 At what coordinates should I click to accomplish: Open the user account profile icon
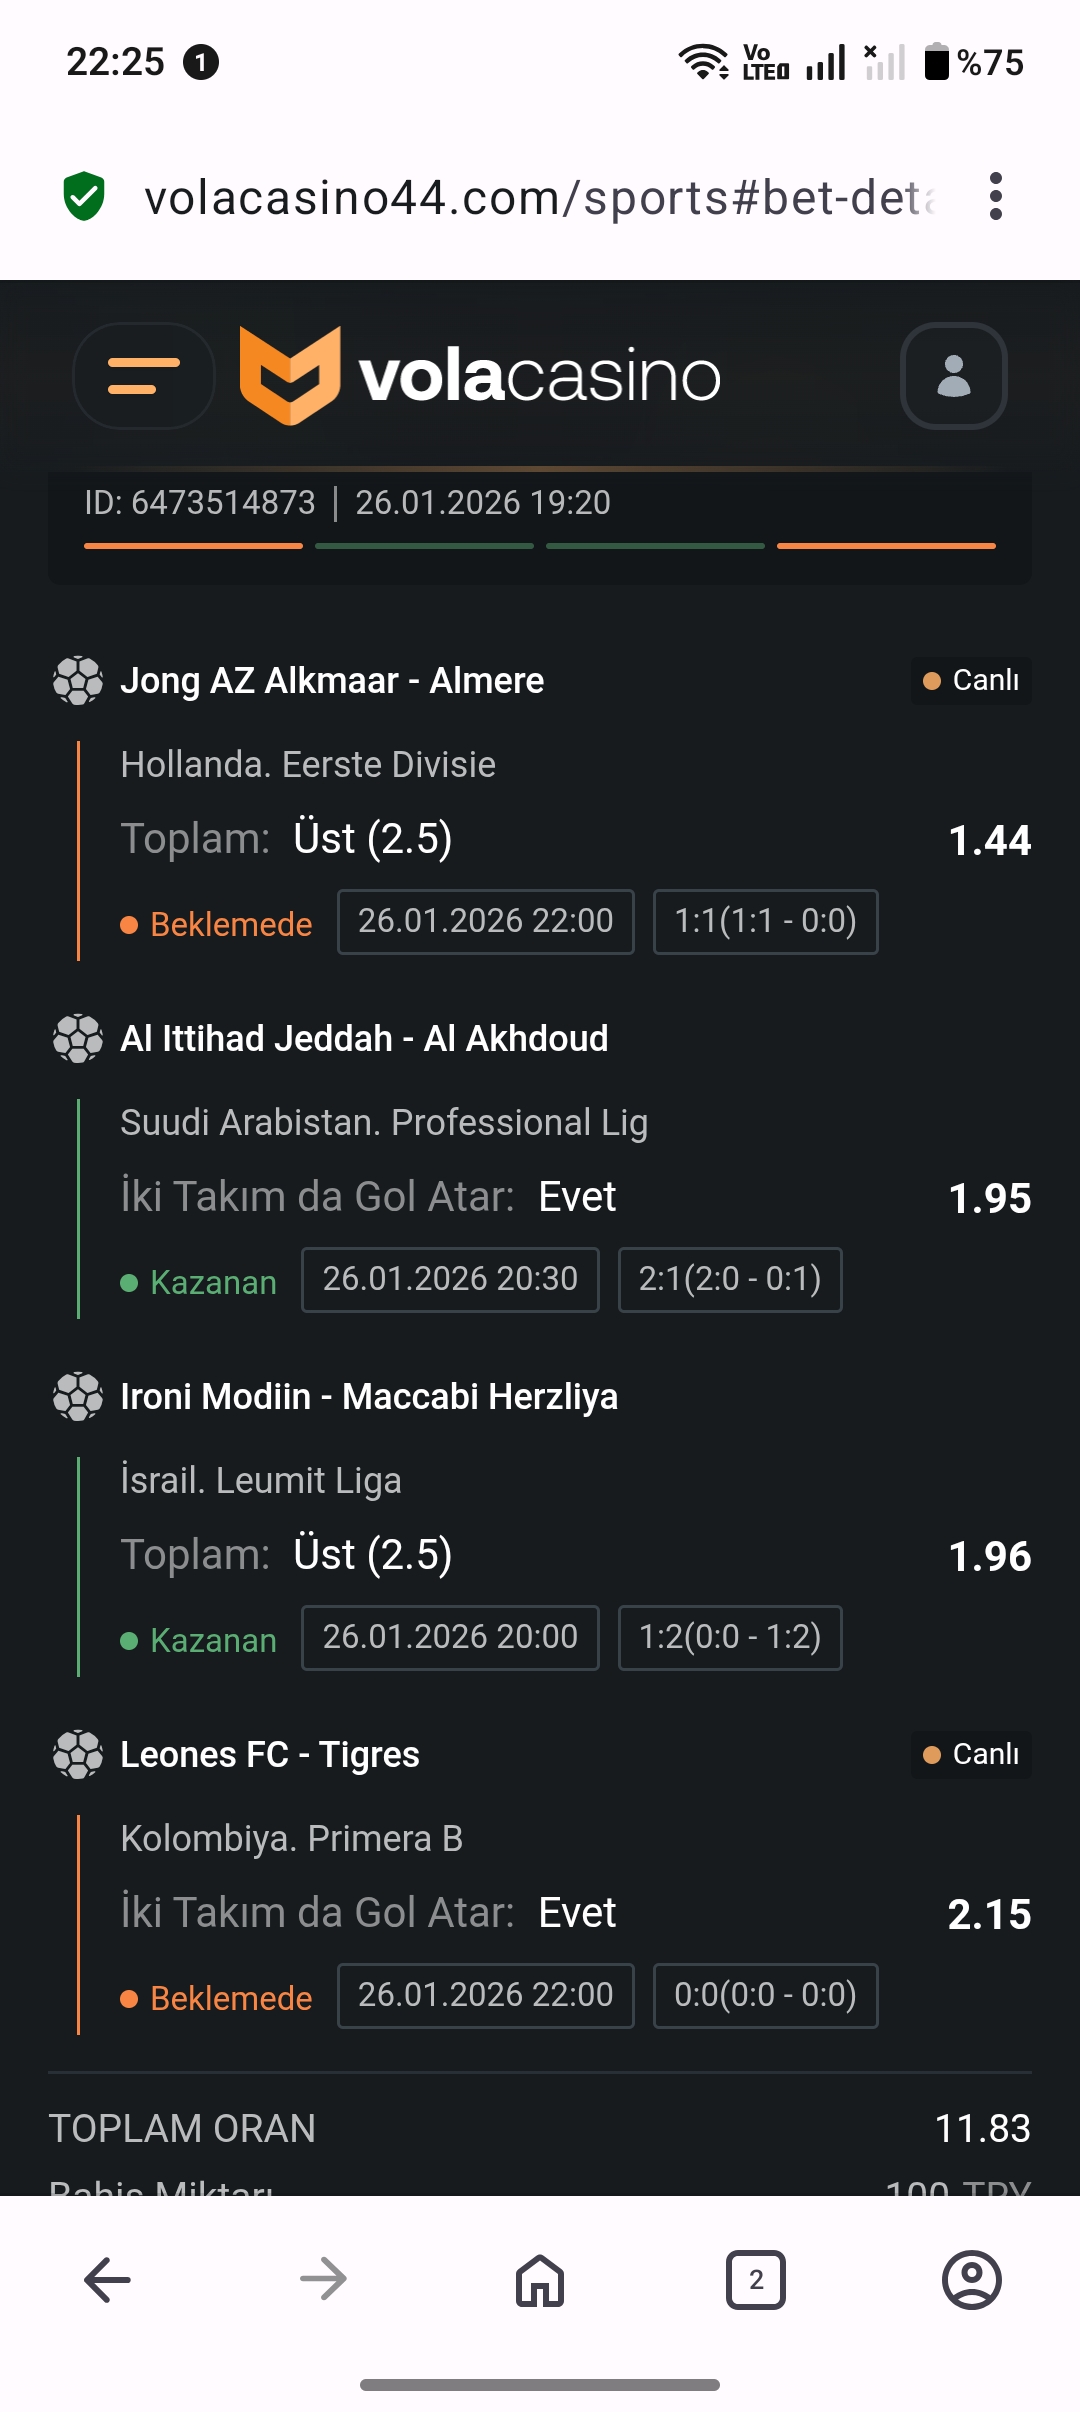click(953, 376)
